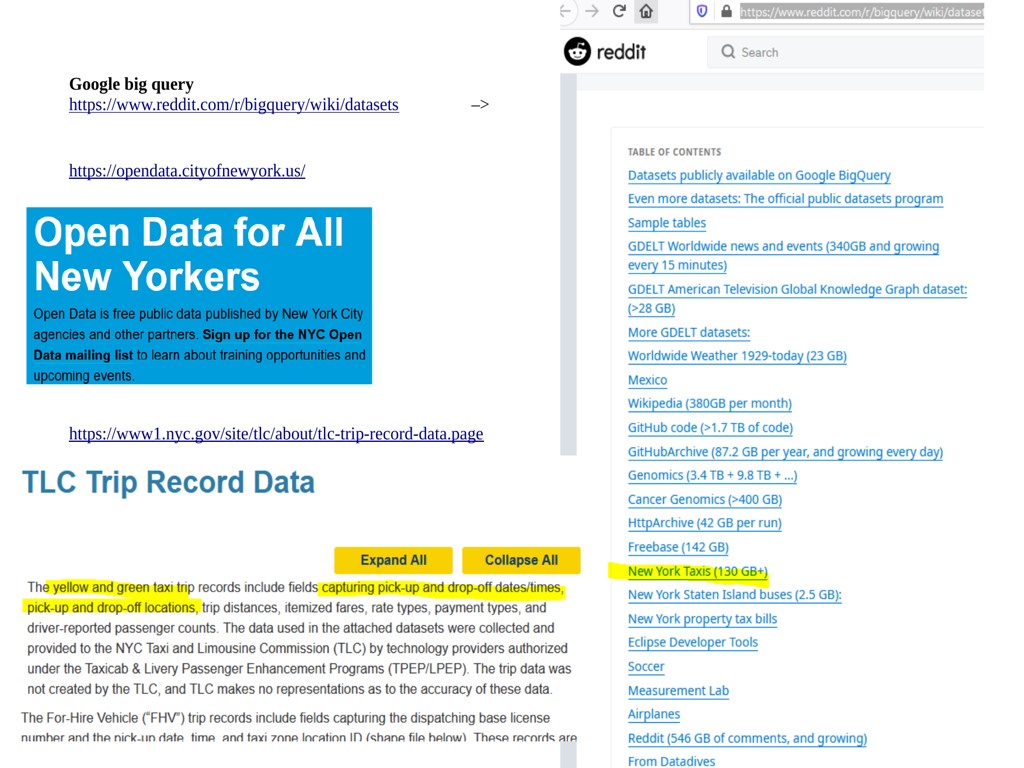Click the Open Data for All New Yorkers banner
The height and width of the screenshot is (768, 1024).
(x=199, y=296)
